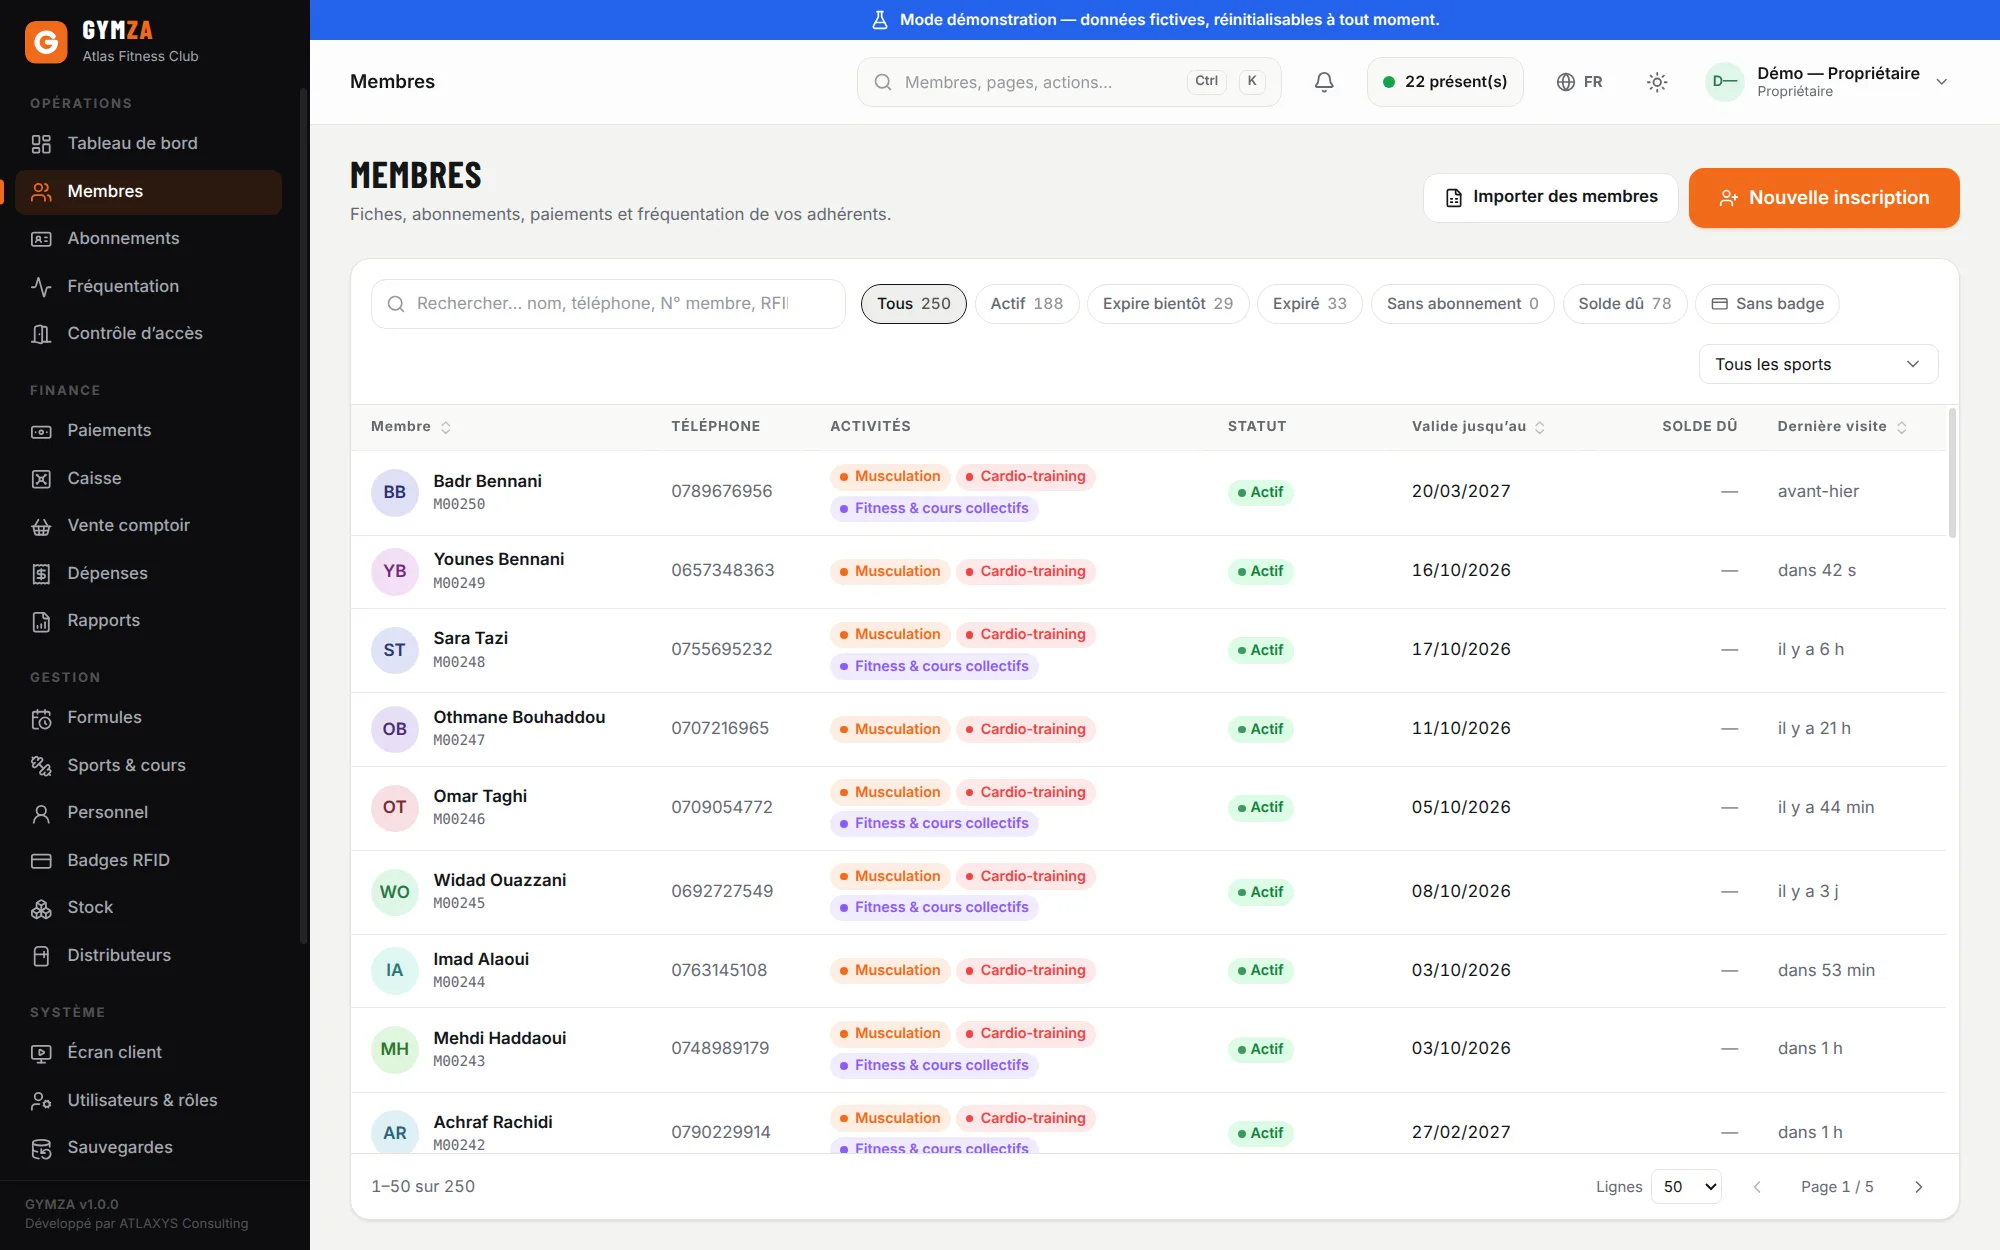Screen dimensions: 2000x1250
Task: Select the Solde dû 78 filter
Action: (x=1624, y=304)
